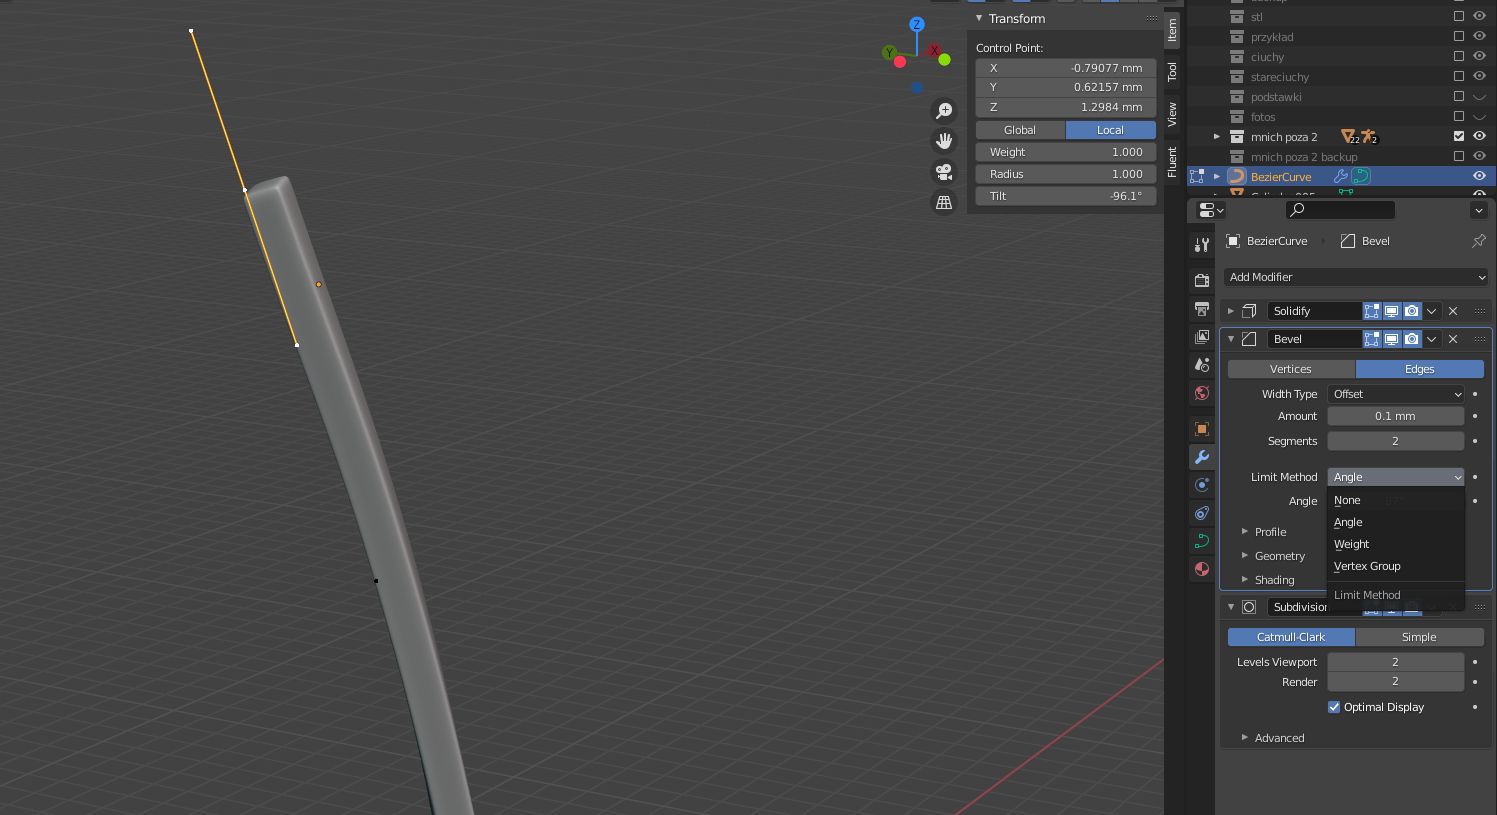
Task: Switch perspective/orthographic with the grid icon
Action: click(943, 202)
